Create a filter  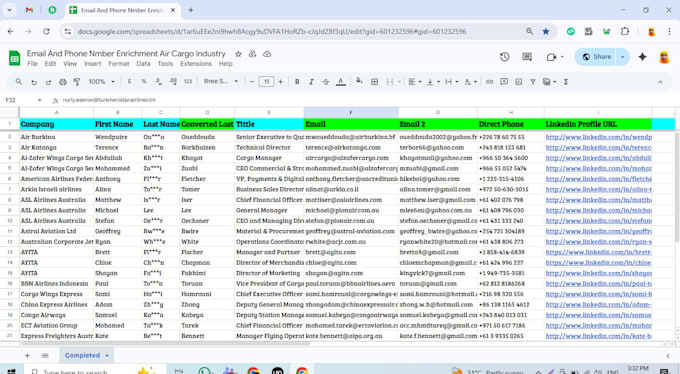pos(533,82)
